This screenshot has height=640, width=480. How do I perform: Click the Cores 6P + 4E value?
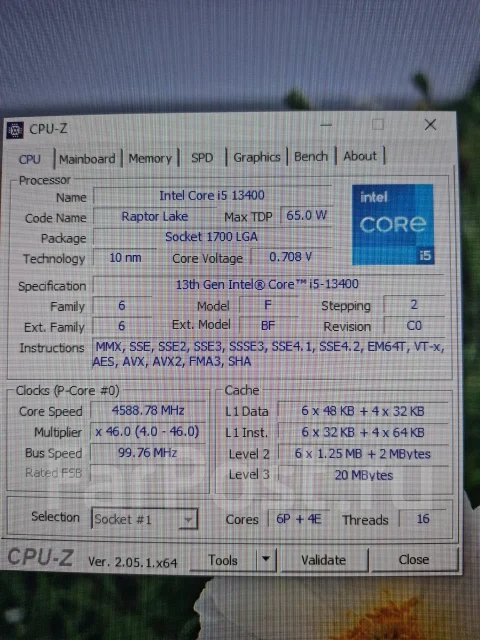[x=299, y=519]
